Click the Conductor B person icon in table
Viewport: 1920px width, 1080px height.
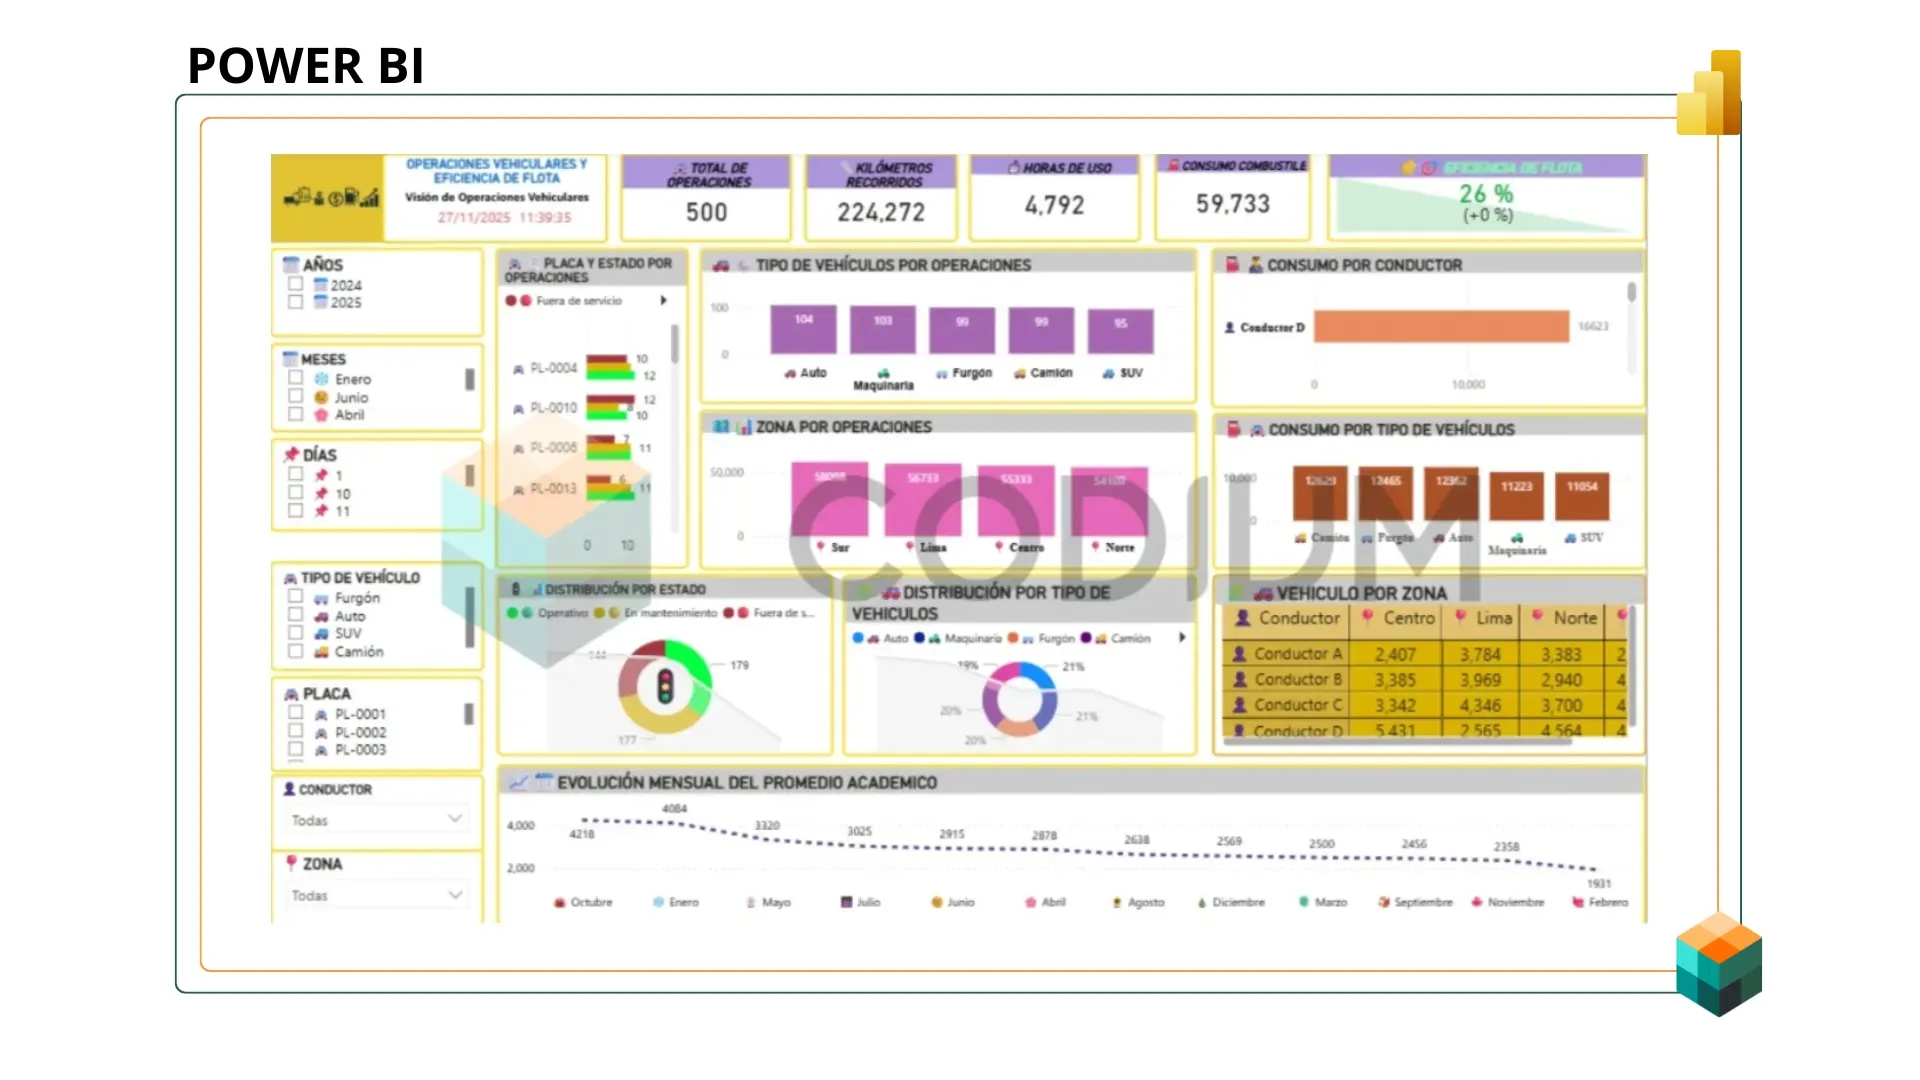(1239, 679)
